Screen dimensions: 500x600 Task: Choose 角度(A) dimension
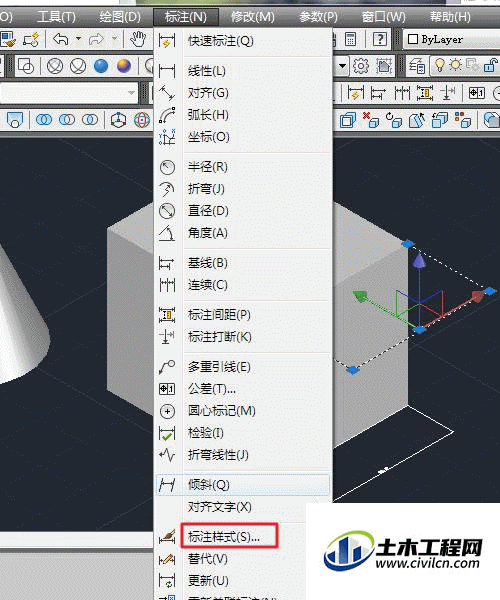pyautogui.click(x=243, y=233)
